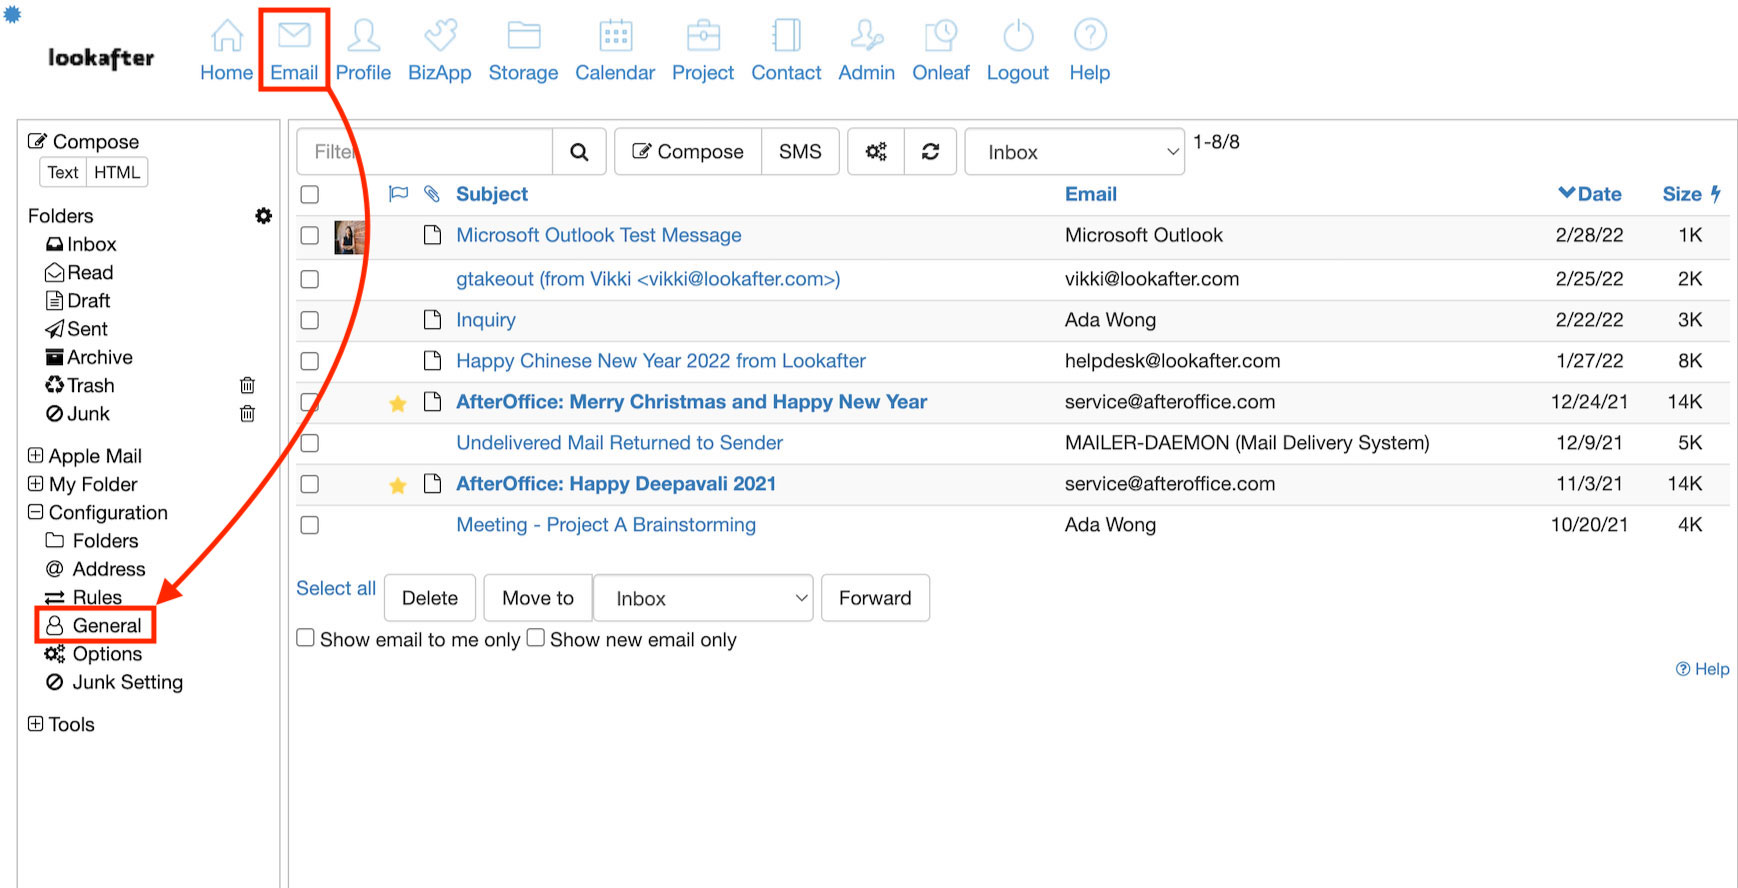The width and height of the screenshot is (1738, 888).
Task: Open the Inbox folder dropdown in toolbar
Action: pyautogui.click(x=1074, y=152)
